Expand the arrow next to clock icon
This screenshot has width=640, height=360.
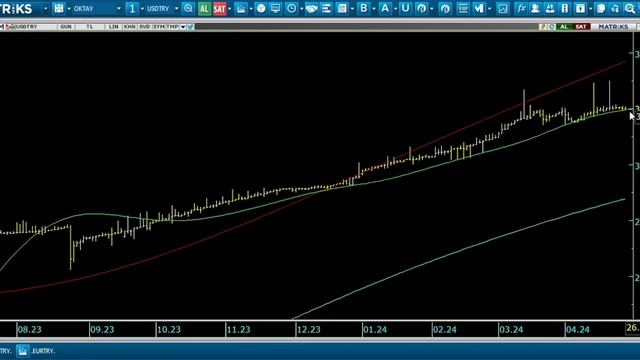(x=301, y=9)
